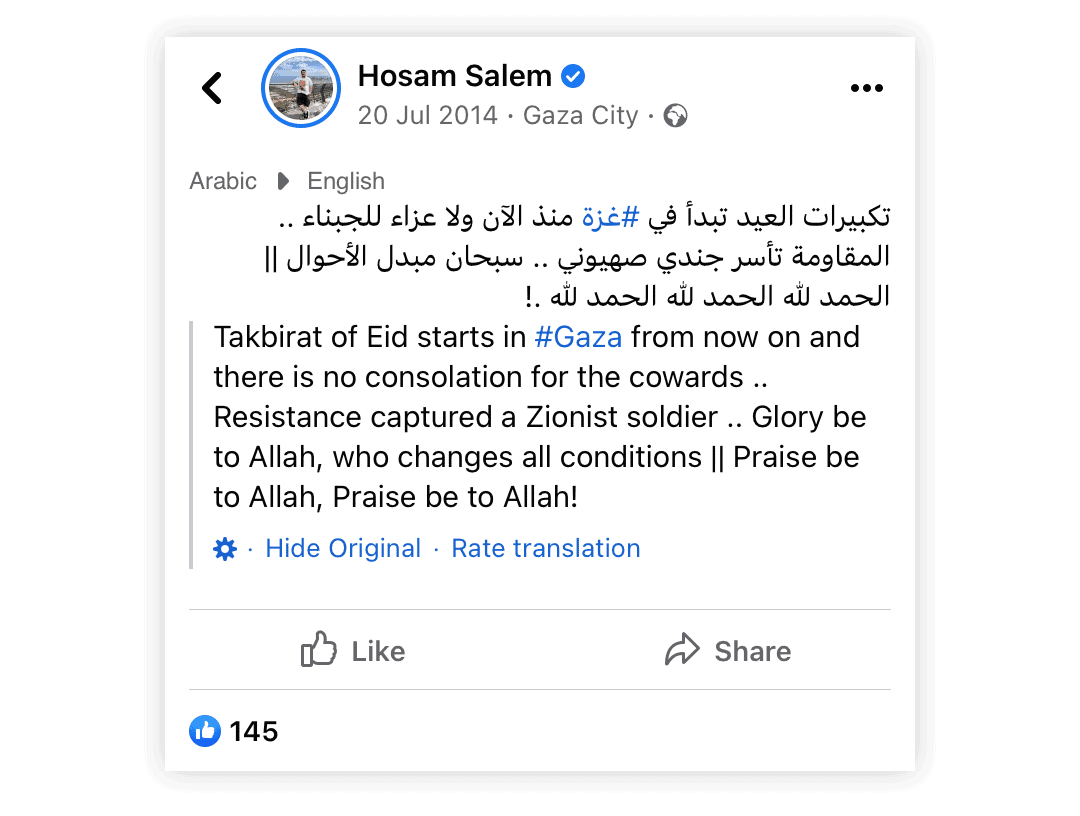Viewport: 1080px width, 816px height.
Task: Open the Arabic #غزة hashtag link
Action: pyautogui.click(x=610, y=217)
